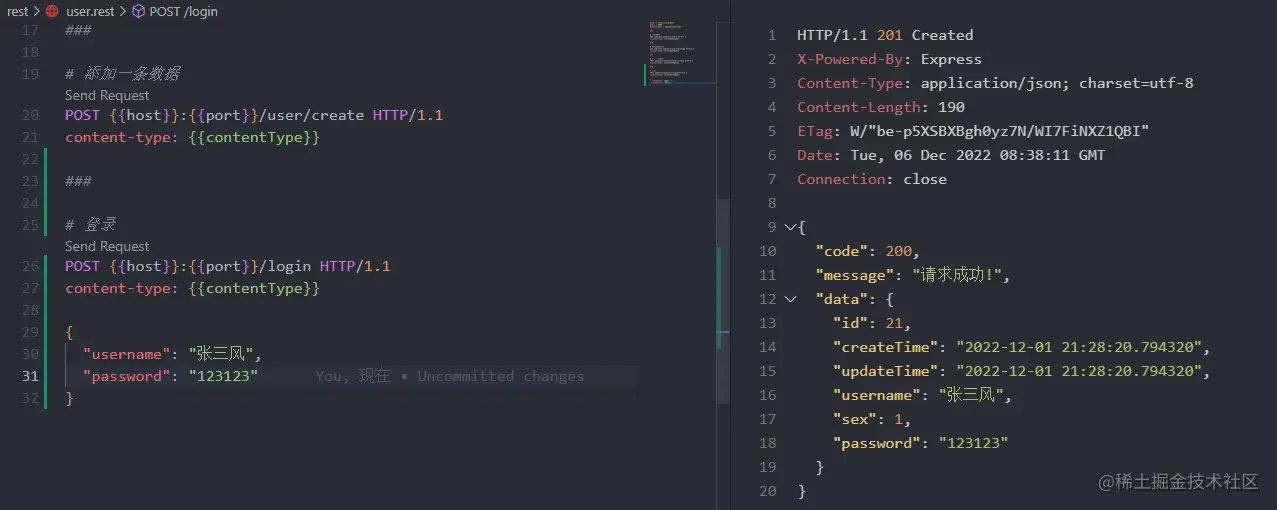This screenshot has width=1277, height=510.
Task: Click the "sex": 1 response line
Action: [x=872, y=419]
